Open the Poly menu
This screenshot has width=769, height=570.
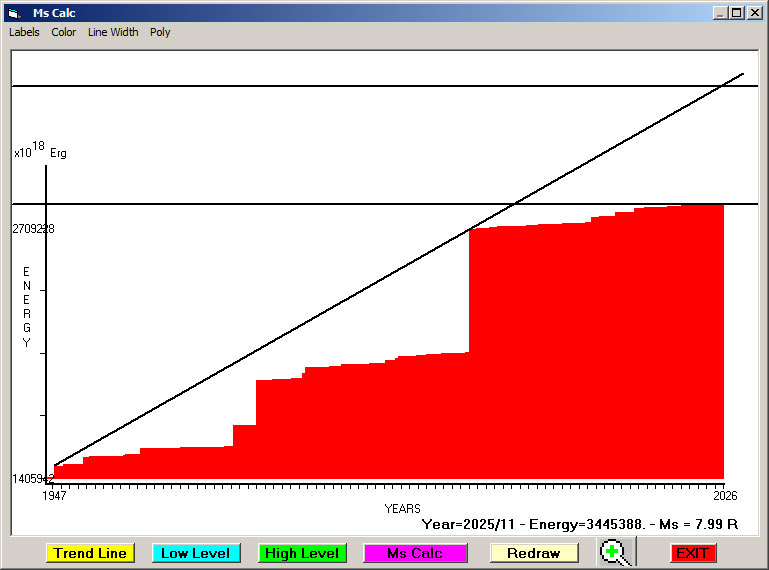point(160,32)
